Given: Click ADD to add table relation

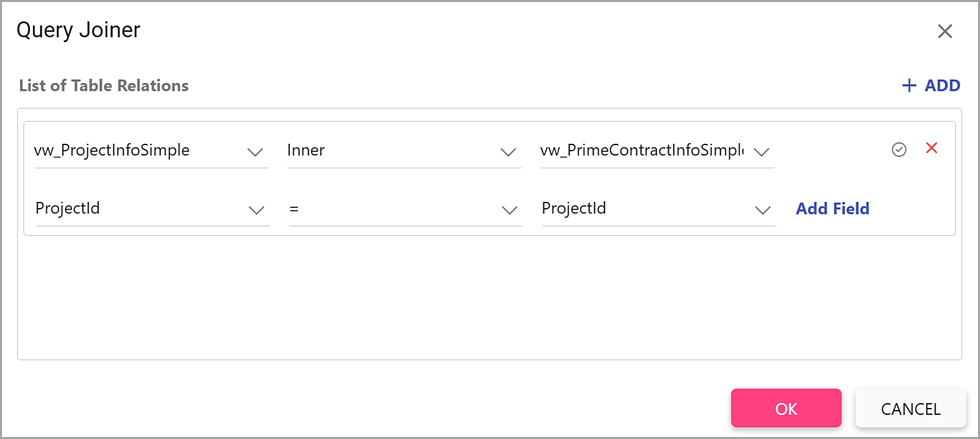Looking at the screenshot, I should [x=942, y=86].
